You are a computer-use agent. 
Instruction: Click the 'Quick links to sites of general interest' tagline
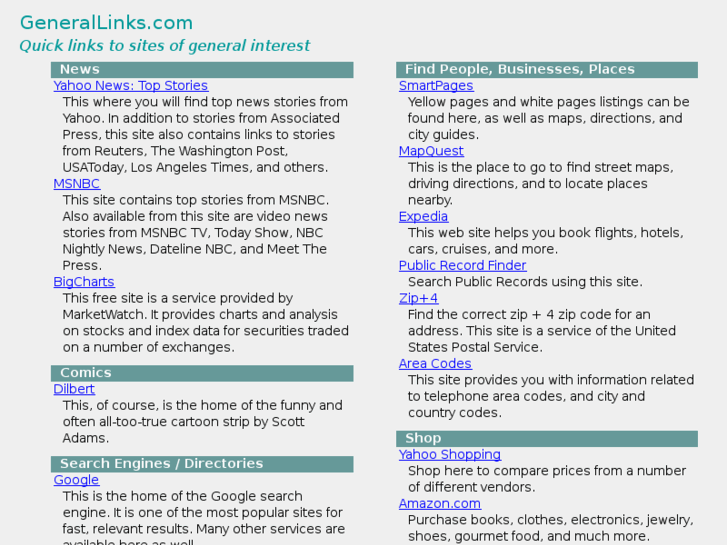(165, 45)
